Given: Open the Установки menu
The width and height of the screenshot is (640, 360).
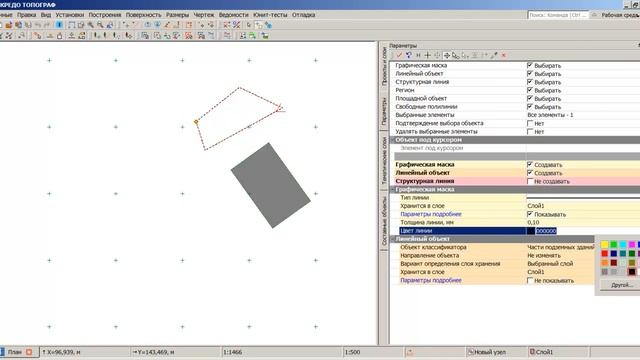Looking at the screenshot, I should point(69,15).
